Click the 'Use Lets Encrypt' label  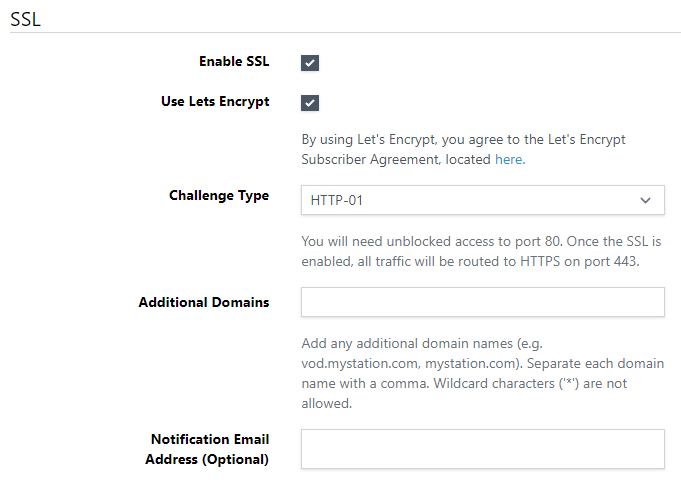[215, 102]
